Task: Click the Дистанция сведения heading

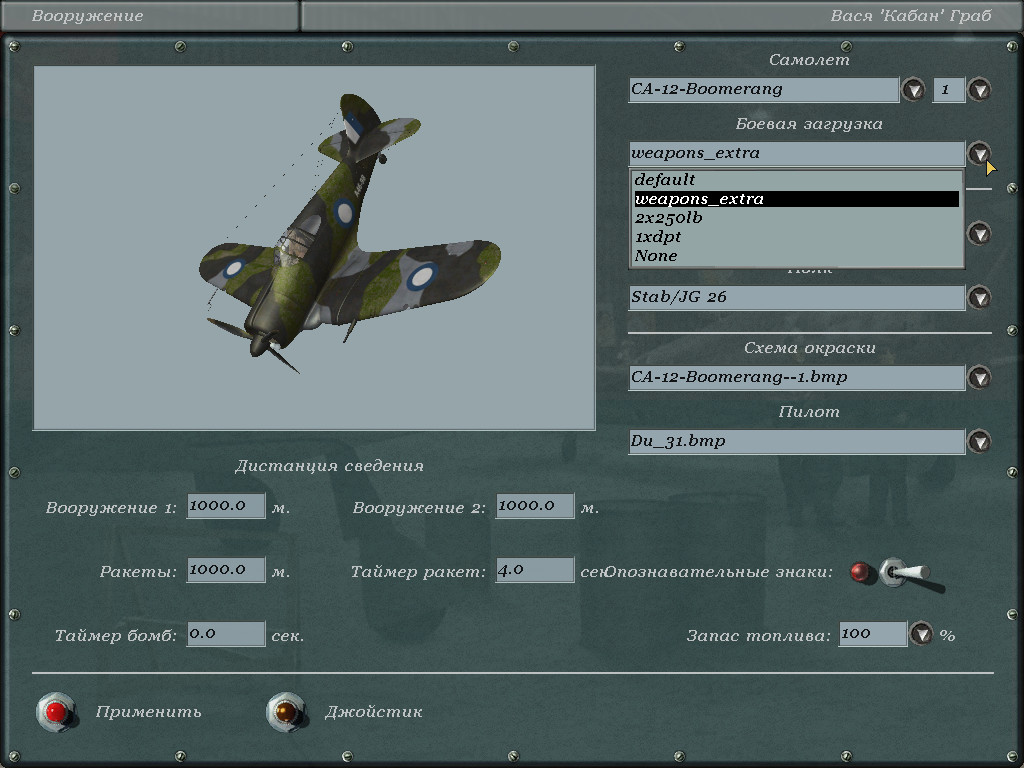Action: [x=329, y=466]
